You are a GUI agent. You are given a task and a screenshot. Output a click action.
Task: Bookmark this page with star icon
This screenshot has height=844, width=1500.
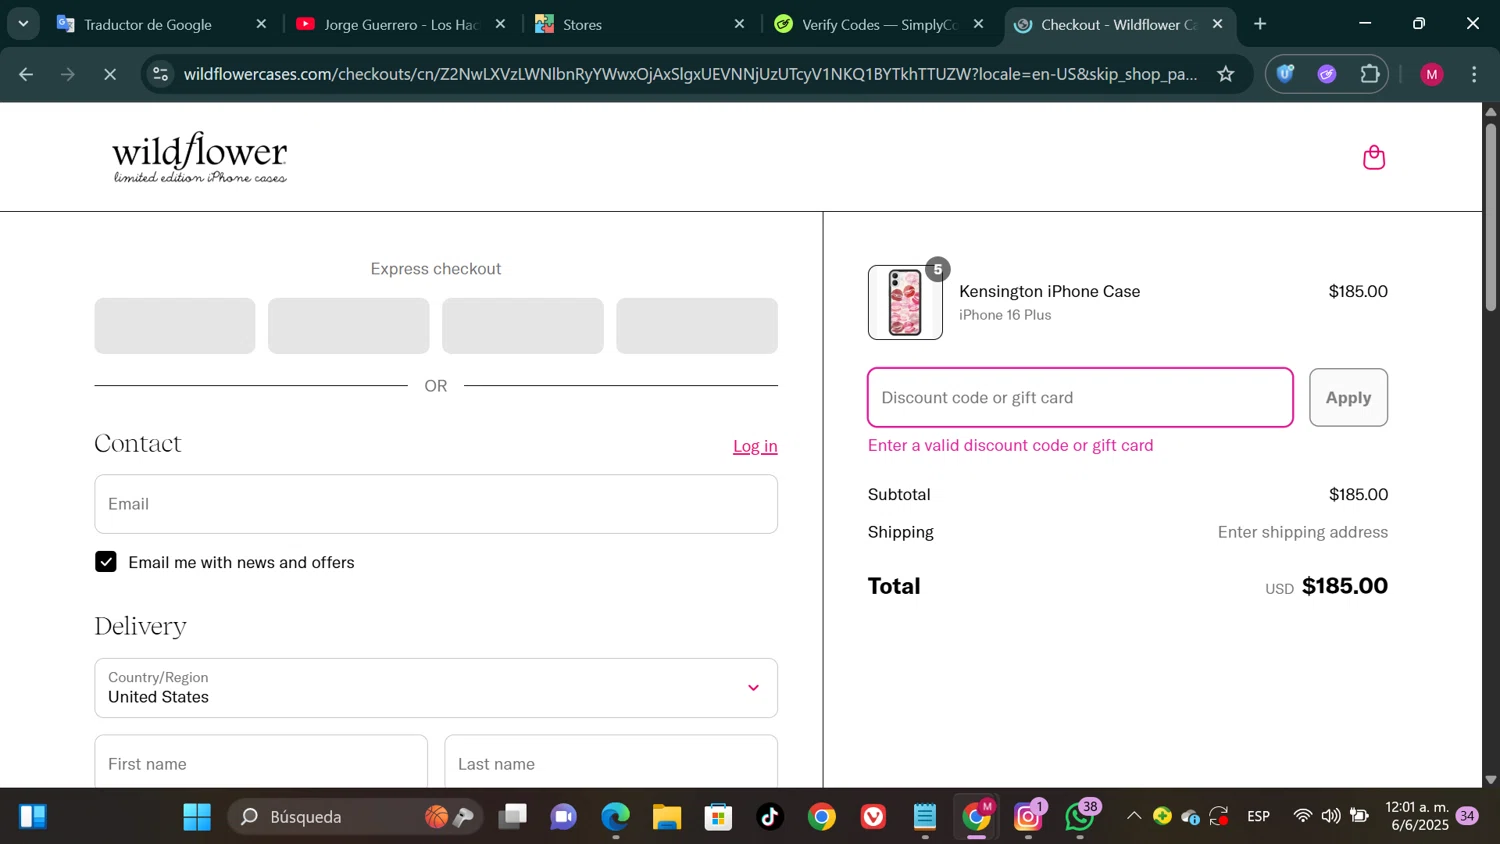(1226, 74)
